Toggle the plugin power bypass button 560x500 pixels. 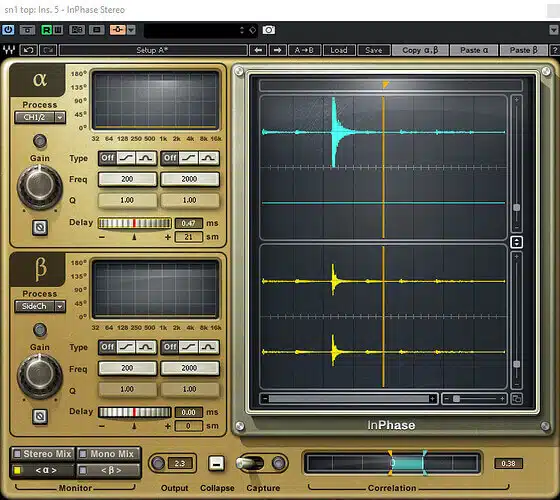pyautogui.click(x=8, y=30)
